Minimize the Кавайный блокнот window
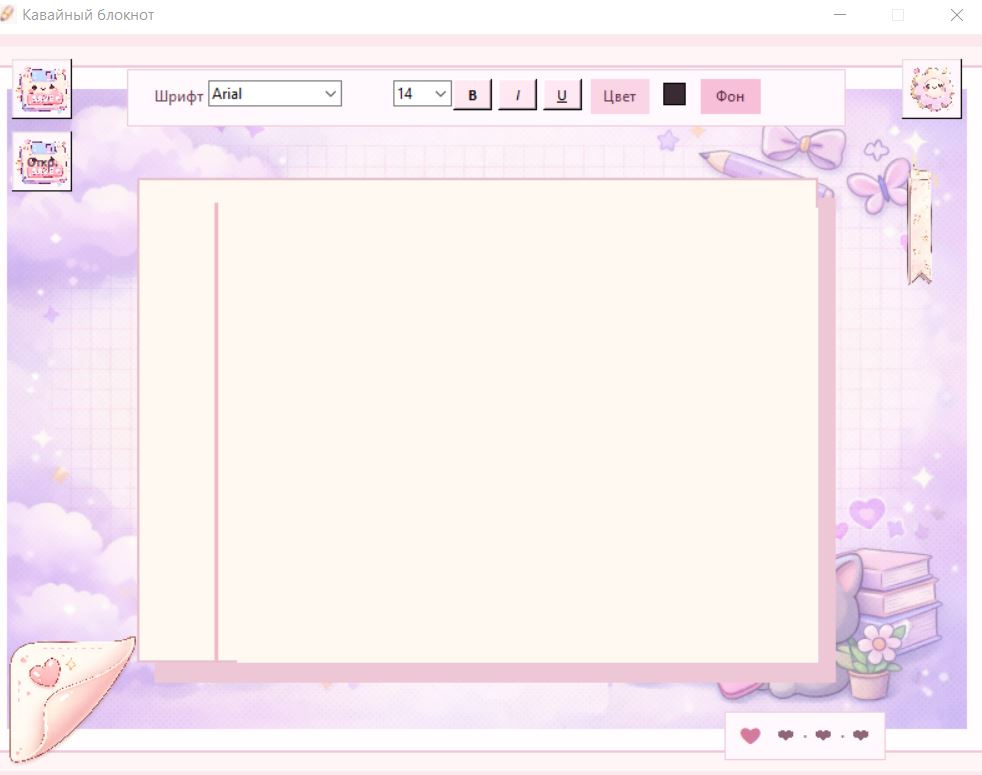 tap(840, 14)
